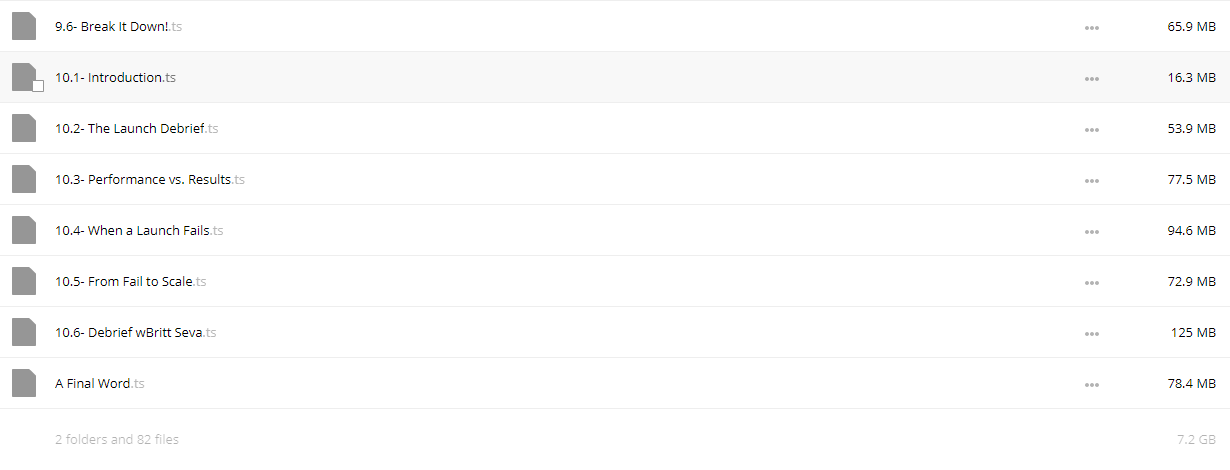This screenshot has height=470, width=1230.
Task: Click file icon for 9.6- Break It Down!
Action: (x=24, y=26)
